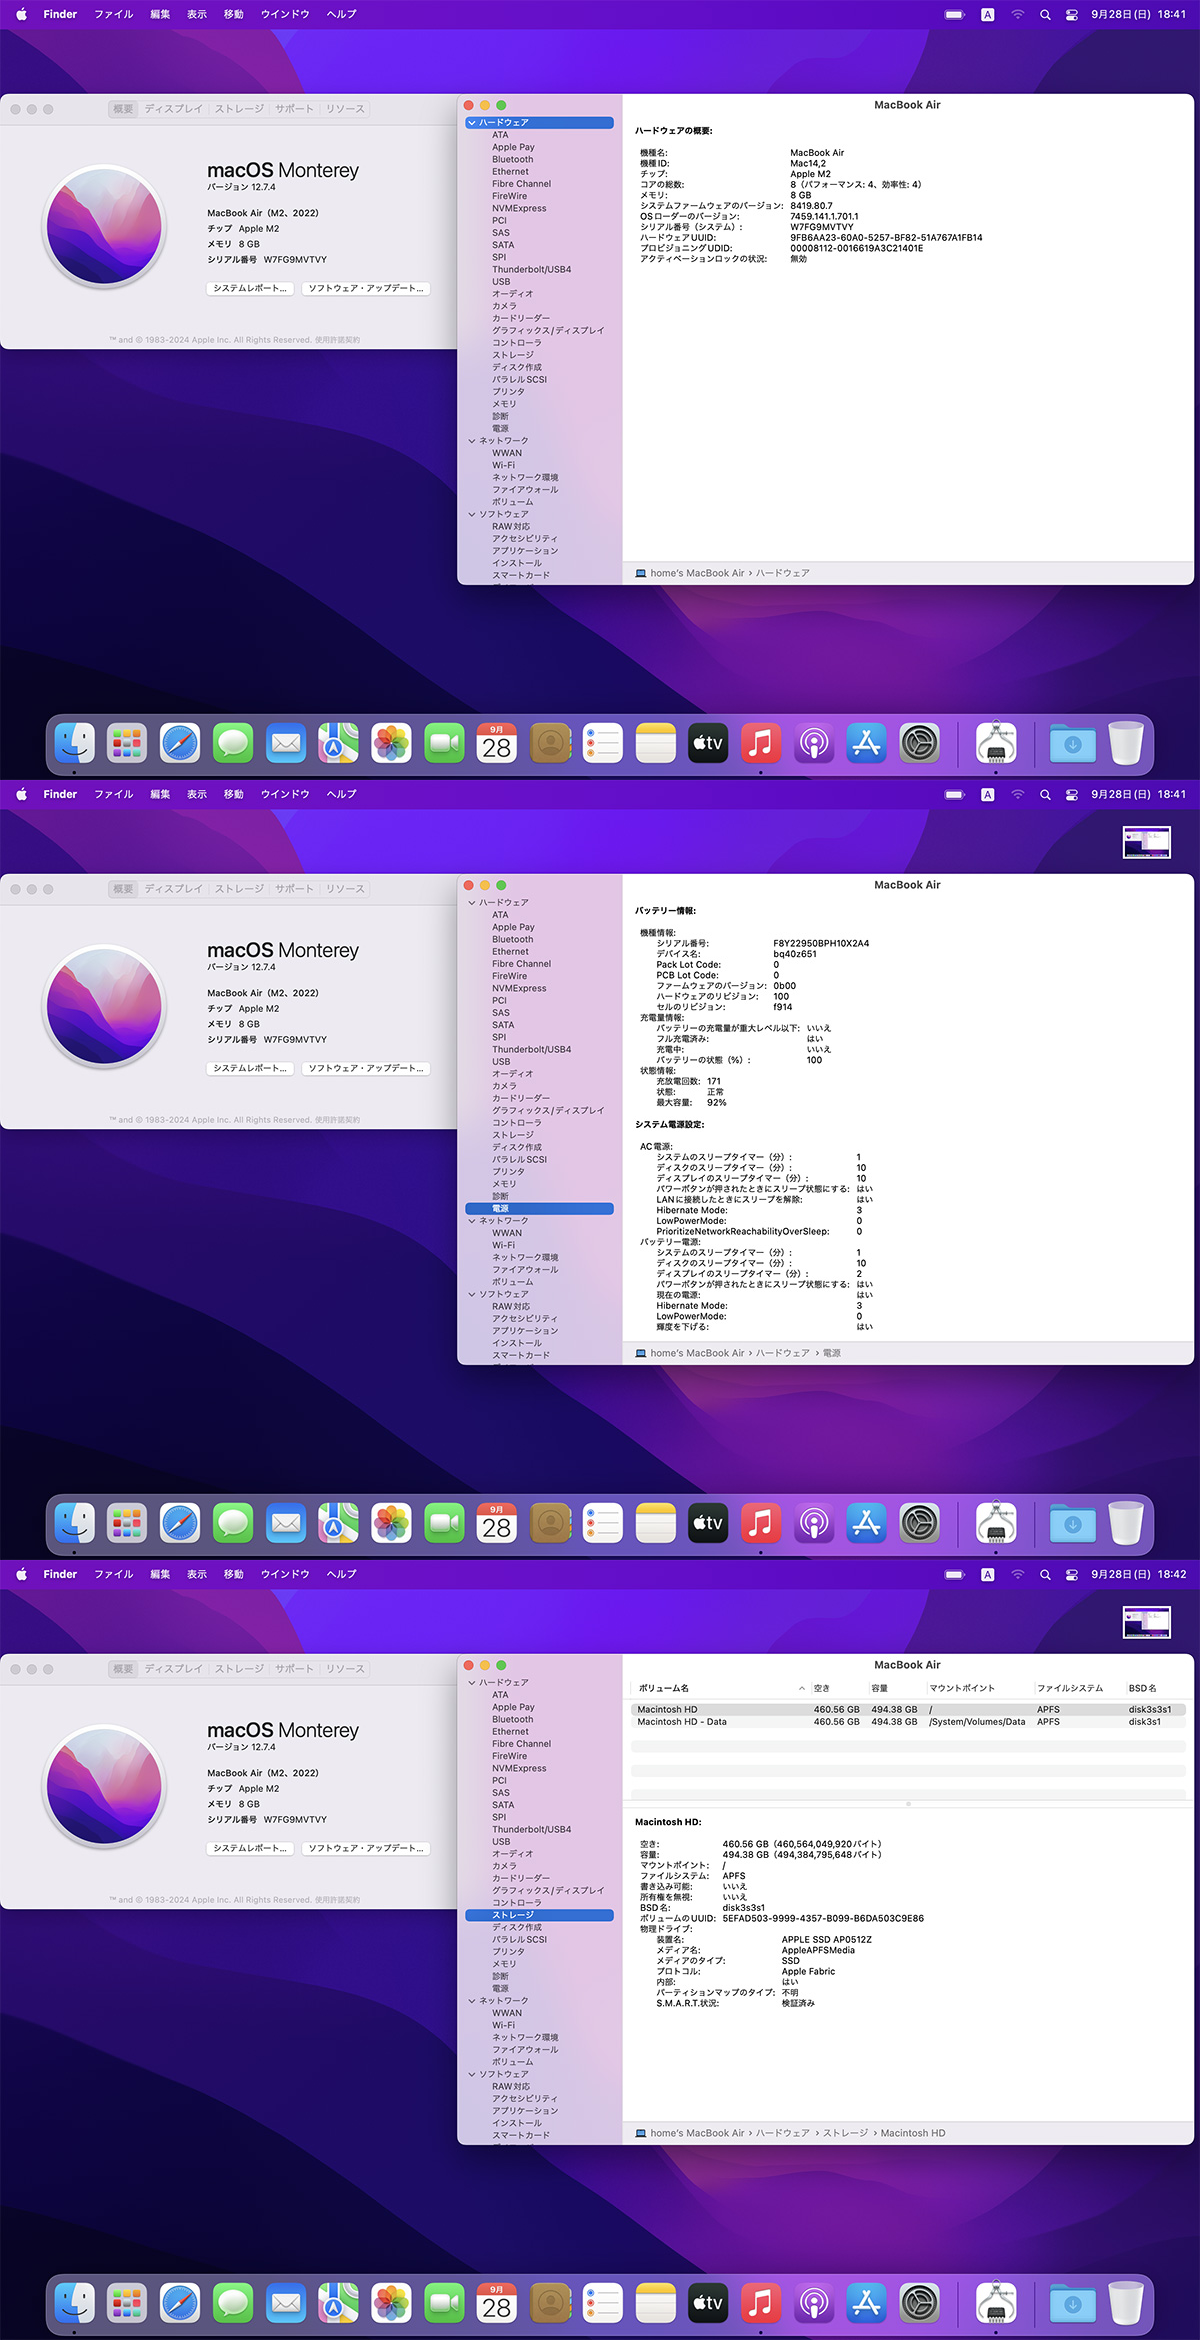
Task: Open Control Center icon in menu bar showing 18:42
Action: tap(1071, 1574)
